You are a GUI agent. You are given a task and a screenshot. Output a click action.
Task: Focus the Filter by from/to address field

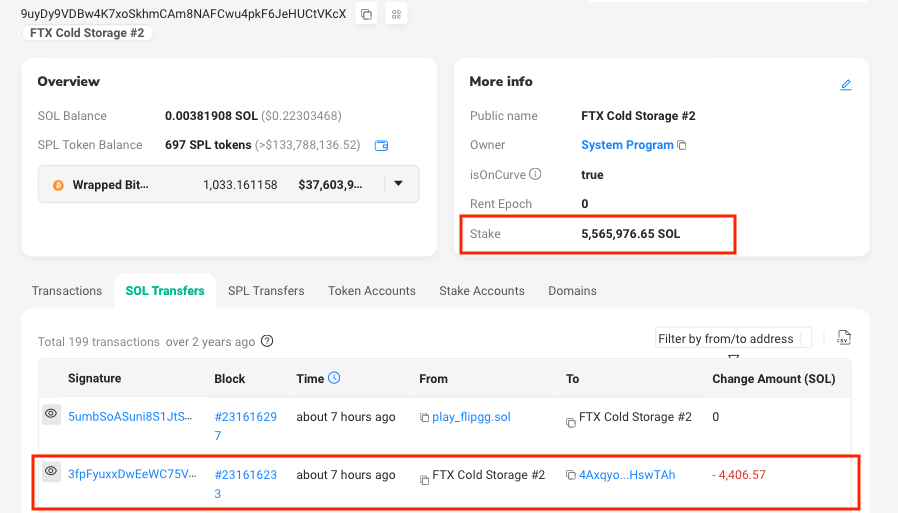tap(733, 338)
